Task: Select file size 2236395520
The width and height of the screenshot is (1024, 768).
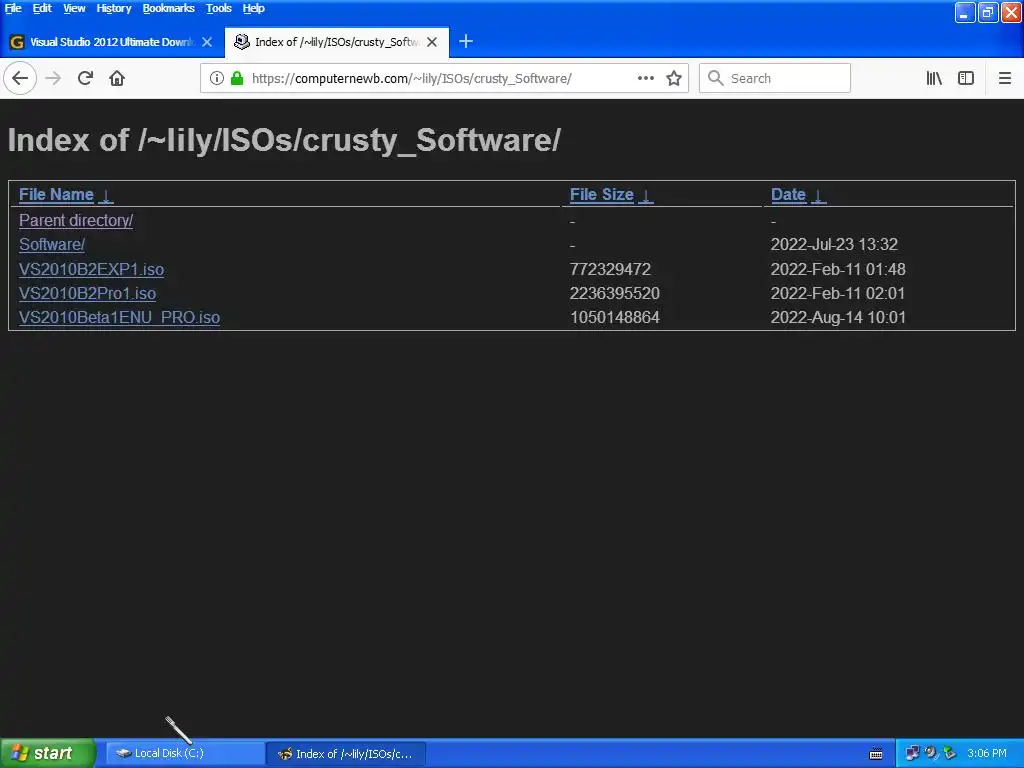Action: [x=615, y=294]
